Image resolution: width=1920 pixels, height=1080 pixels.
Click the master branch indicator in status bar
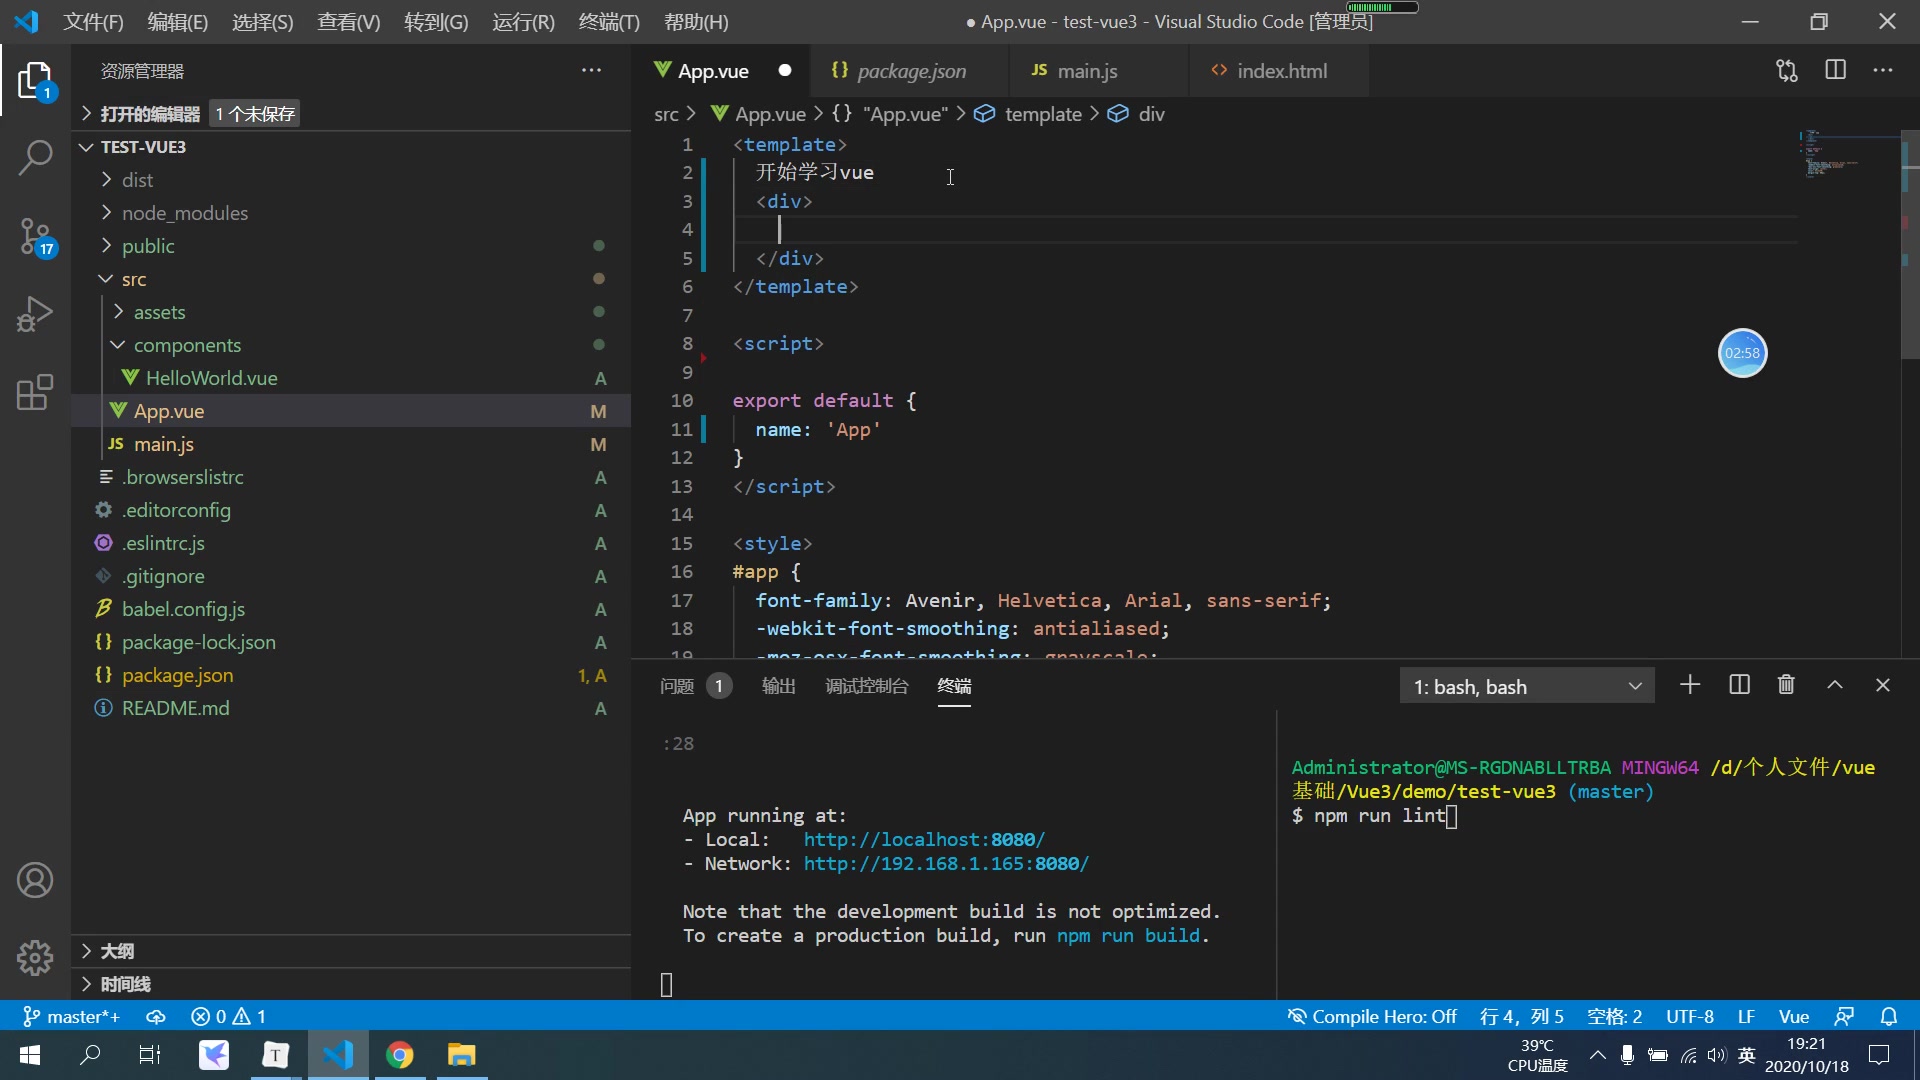point(72,1016)
